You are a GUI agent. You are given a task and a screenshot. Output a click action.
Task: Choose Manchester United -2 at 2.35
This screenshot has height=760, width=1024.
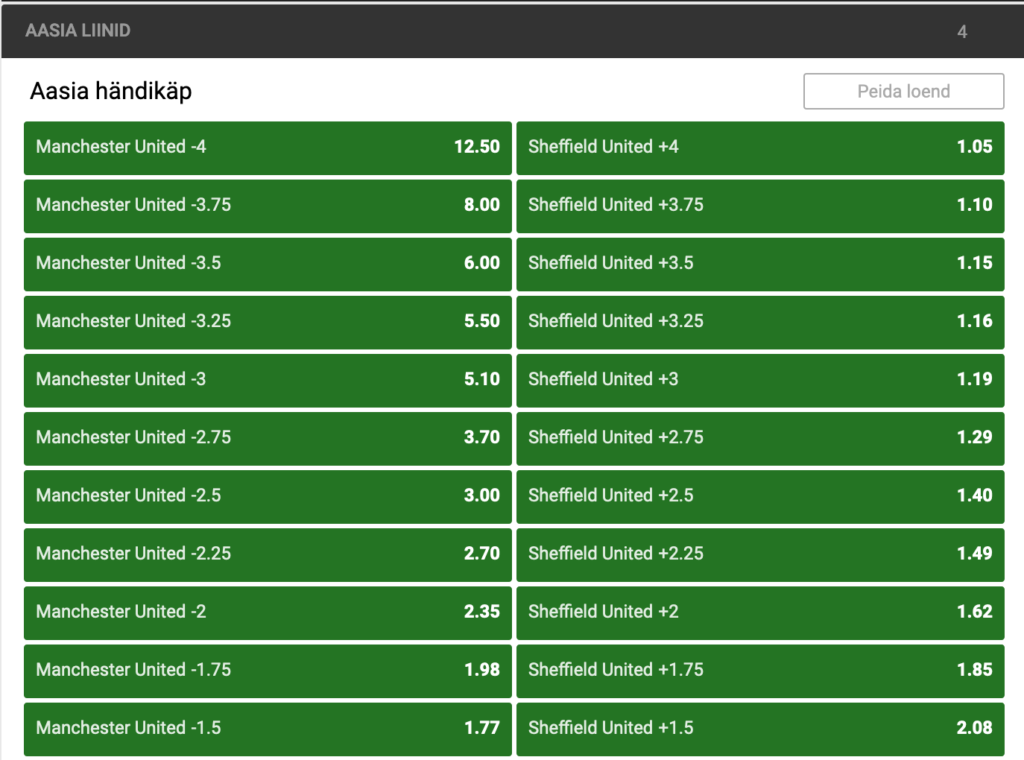point(267,611)
